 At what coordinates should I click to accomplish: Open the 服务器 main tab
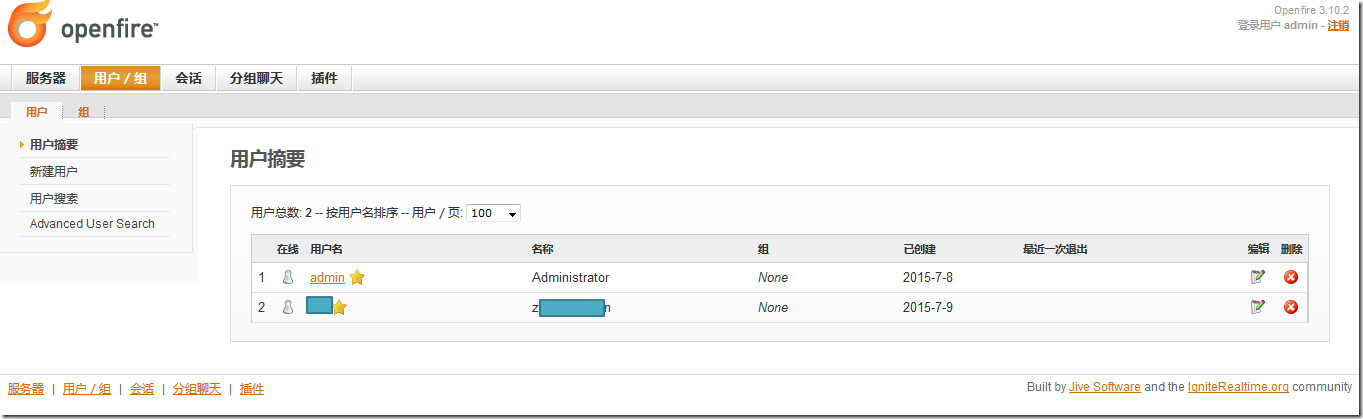pos(46,78)
